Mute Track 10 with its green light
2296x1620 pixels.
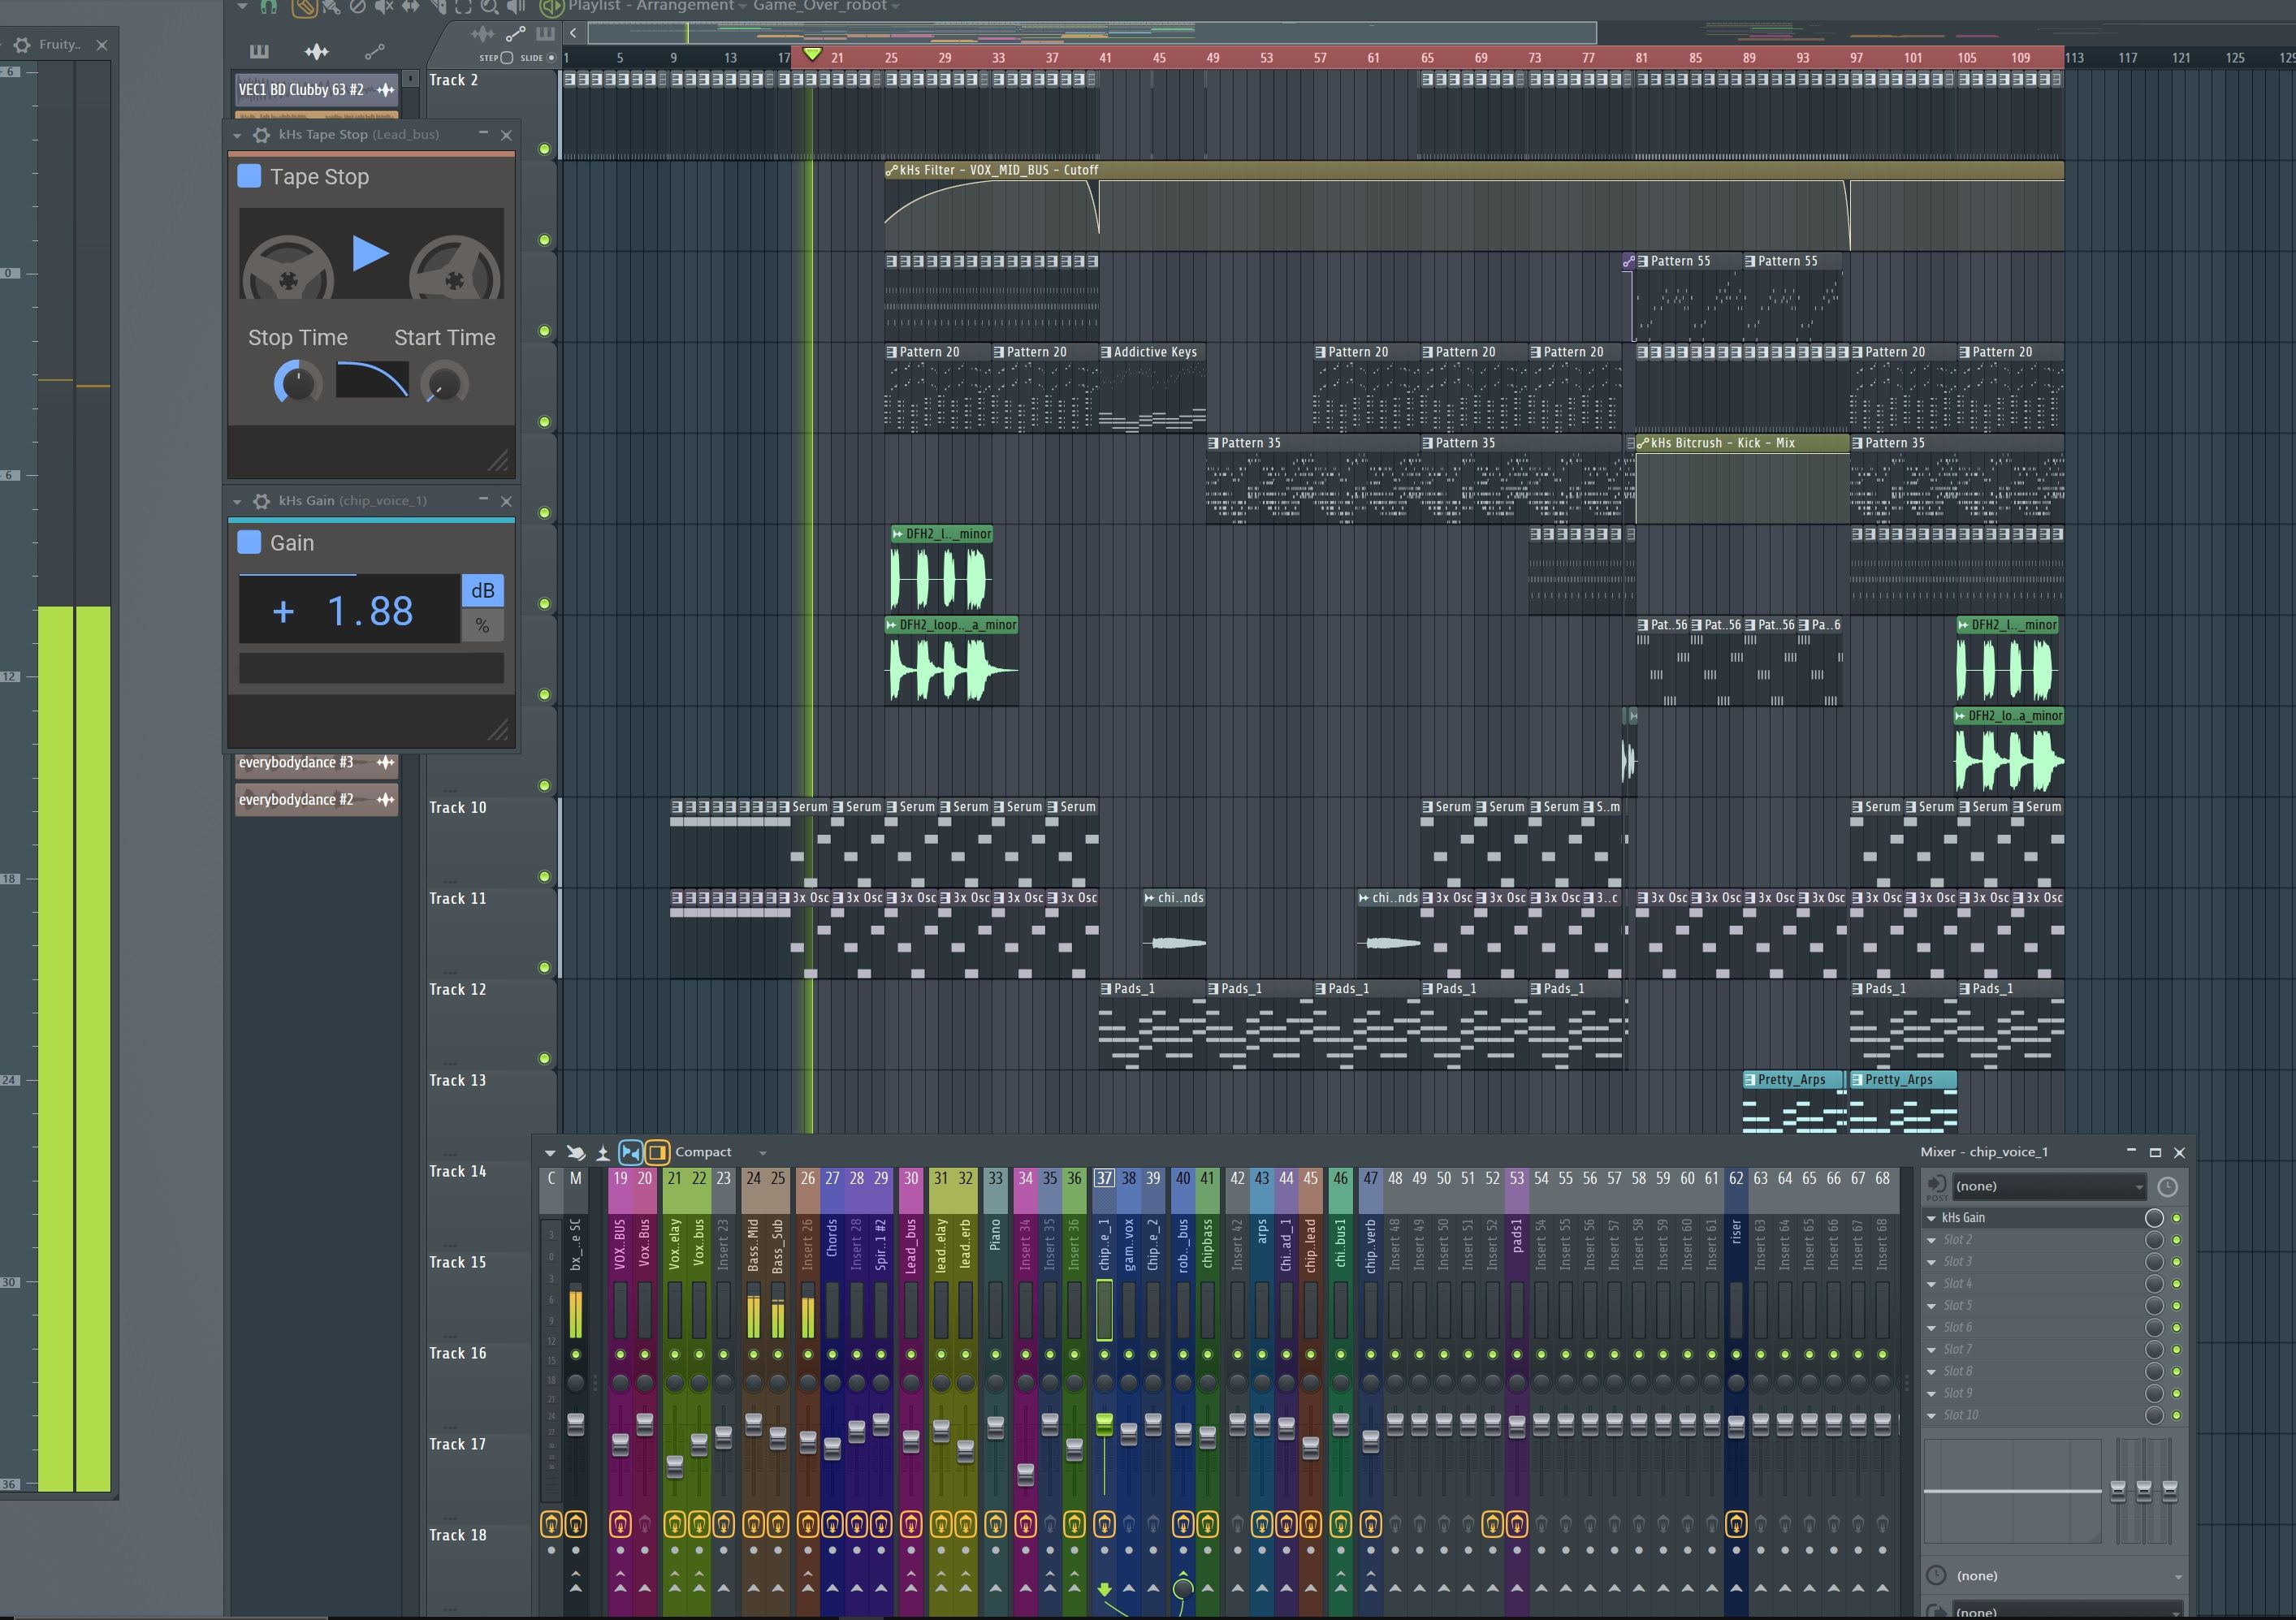[x=544, y=877]
